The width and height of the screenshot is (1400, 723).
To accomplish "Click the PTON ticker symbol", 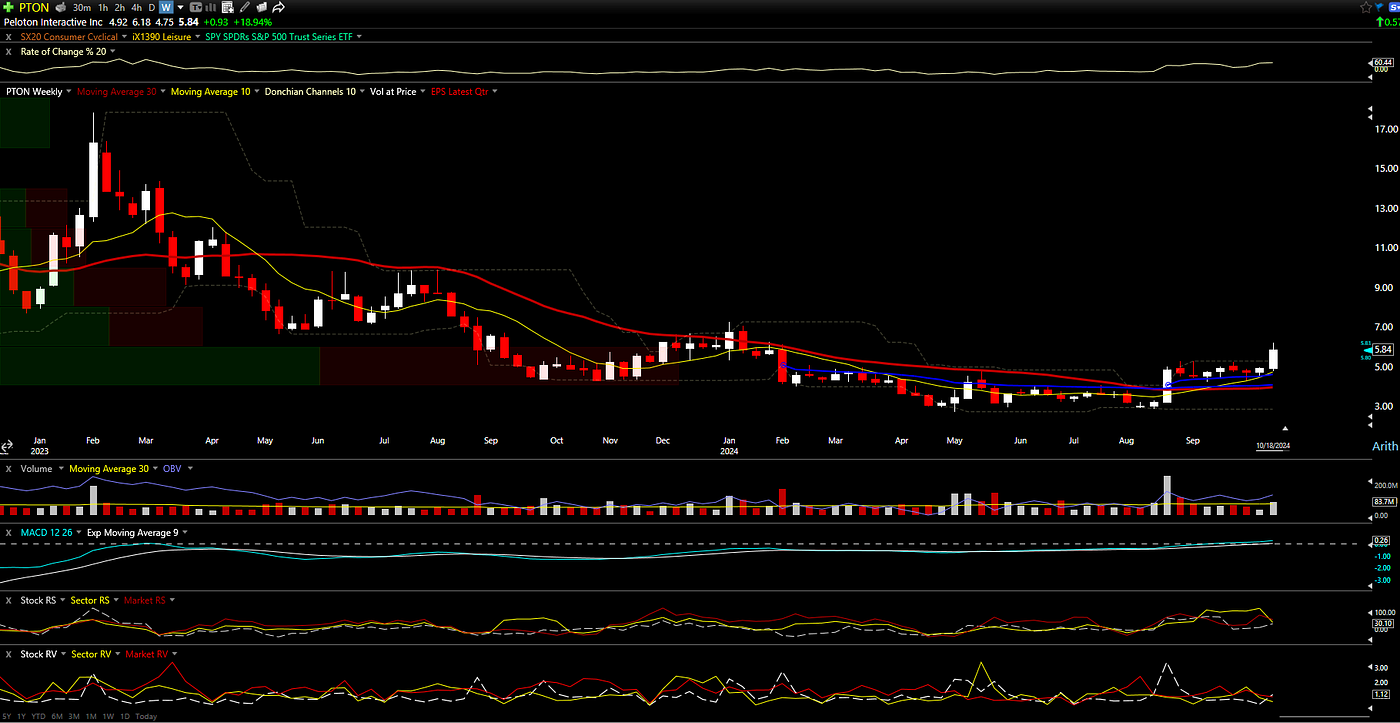I will click(34, 7).
